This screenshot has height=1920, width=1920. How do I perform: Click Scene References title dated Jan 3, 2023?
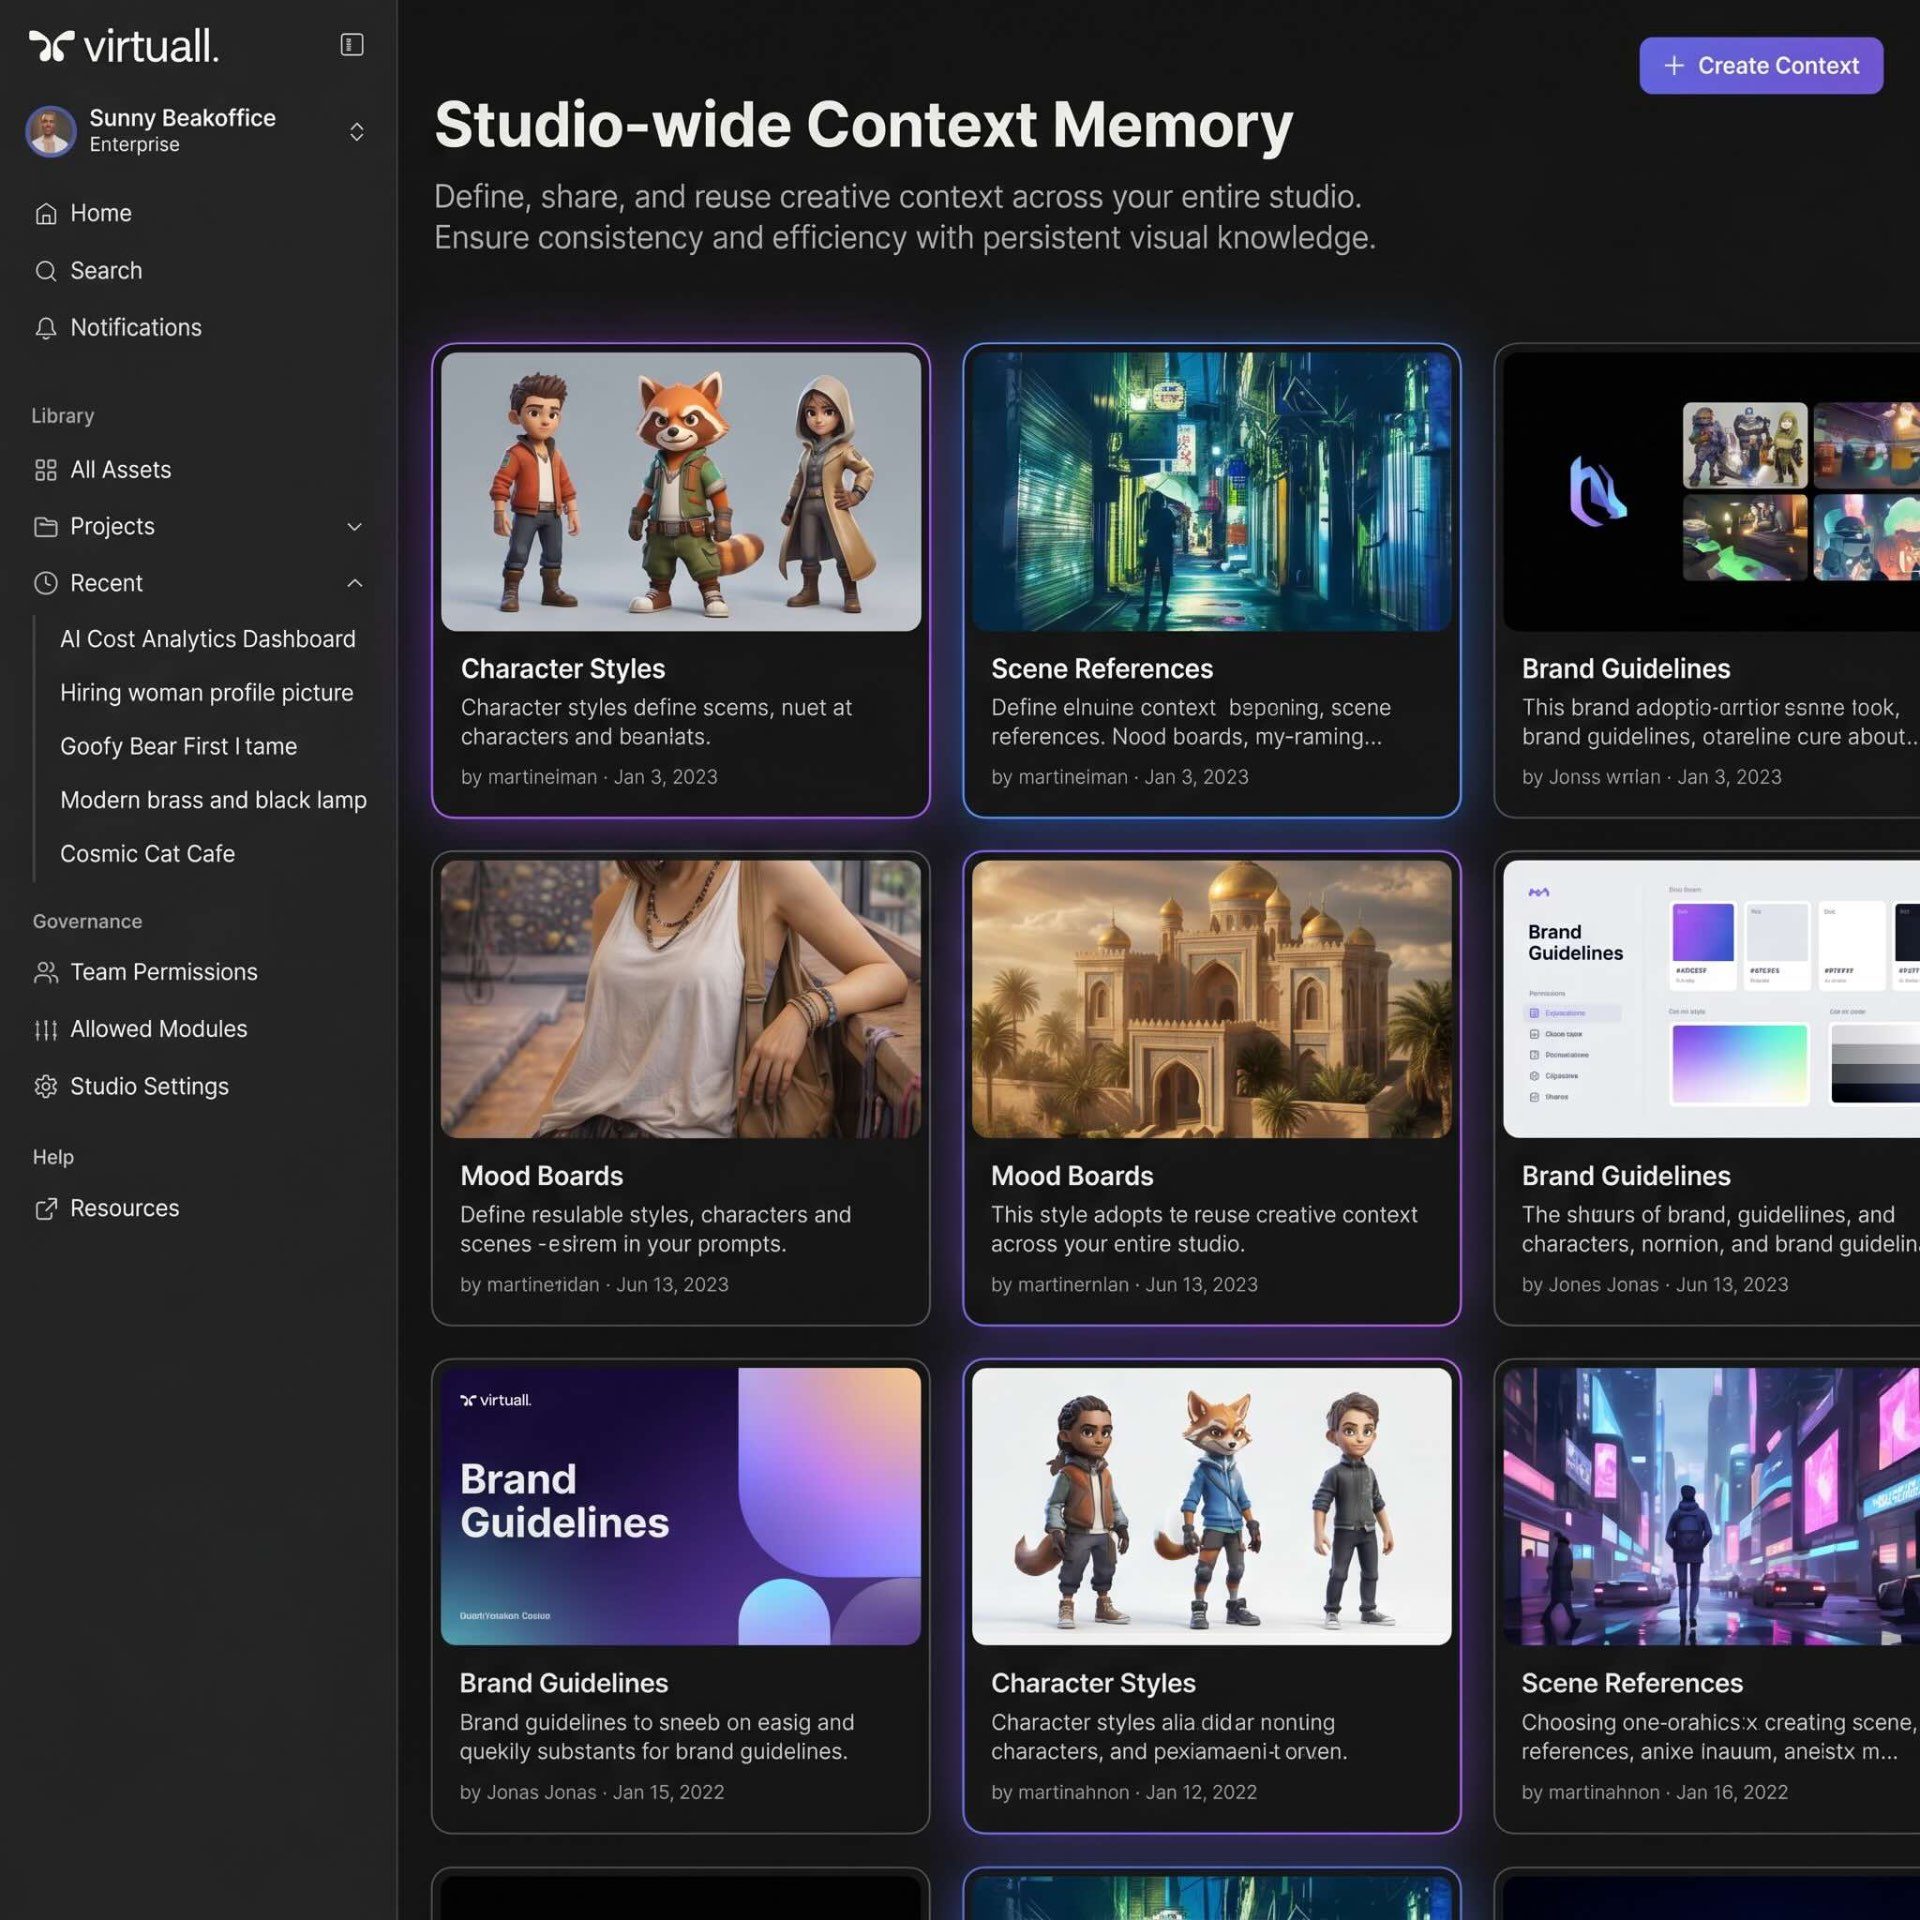[1102, 669]
